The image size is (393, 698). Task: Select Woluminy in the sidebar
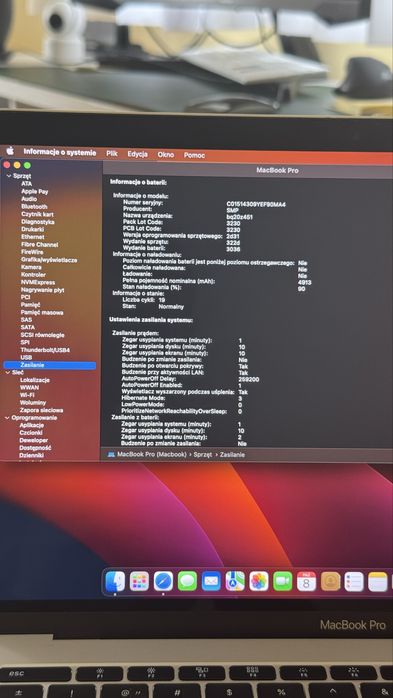pos(33,403)
